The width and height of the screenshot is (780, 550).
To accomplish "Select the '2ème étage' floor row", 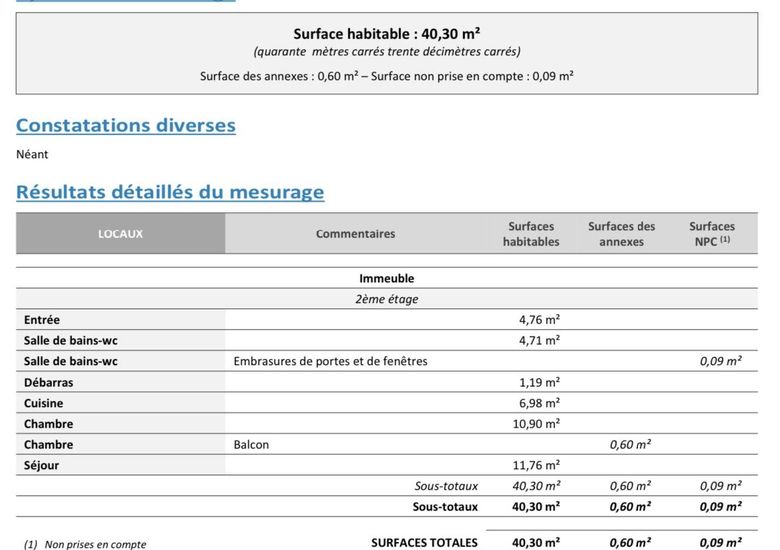I will tap(386, 299).
